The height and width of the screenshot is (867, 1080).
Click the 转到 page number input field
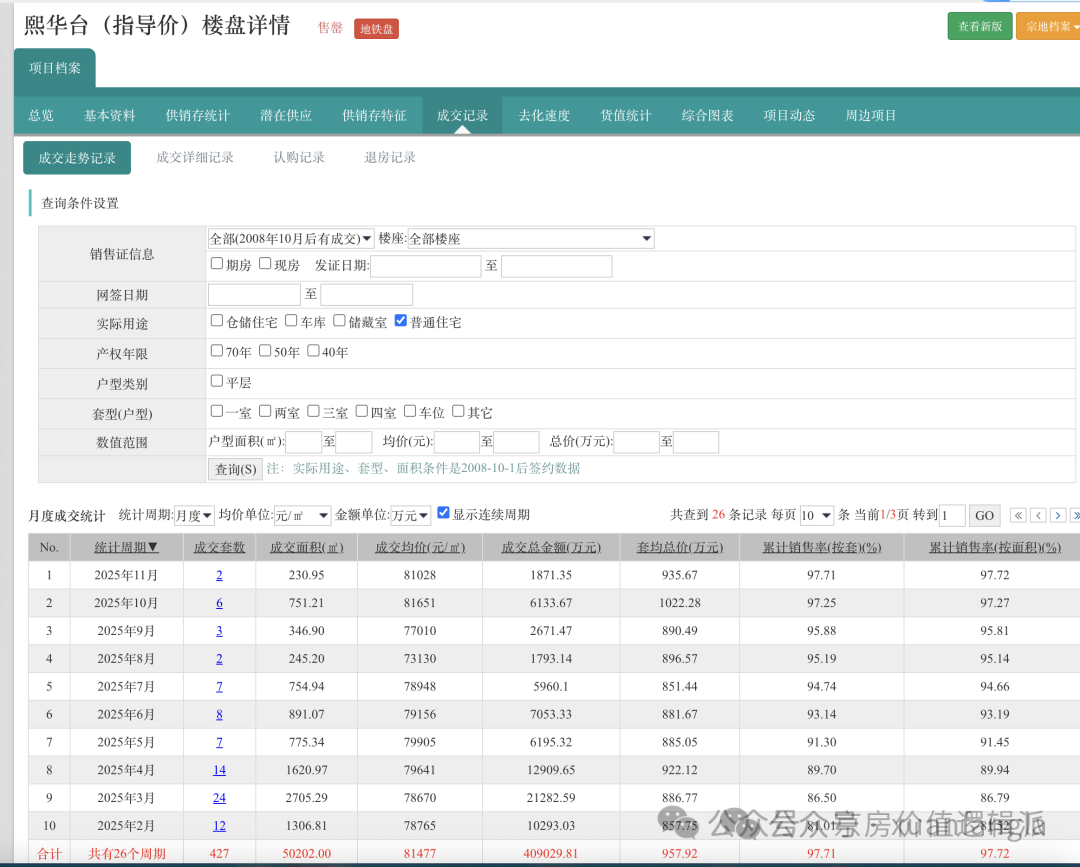[952, 515]
